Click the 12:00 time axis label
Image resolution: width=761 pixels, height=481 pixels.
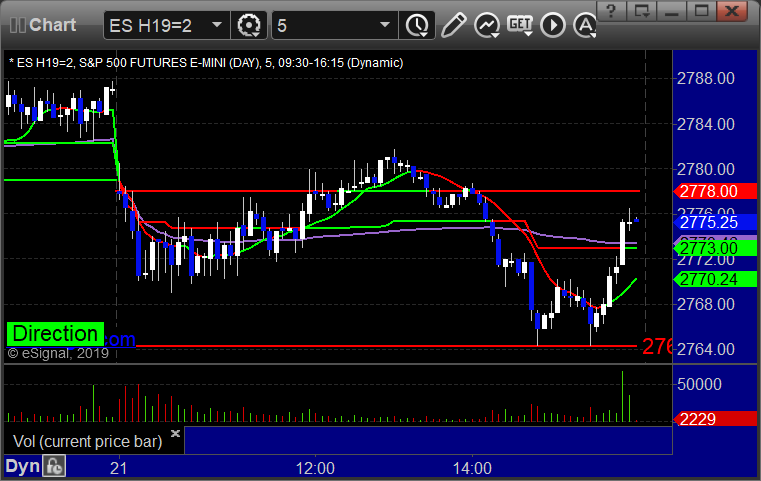[315, 468]
